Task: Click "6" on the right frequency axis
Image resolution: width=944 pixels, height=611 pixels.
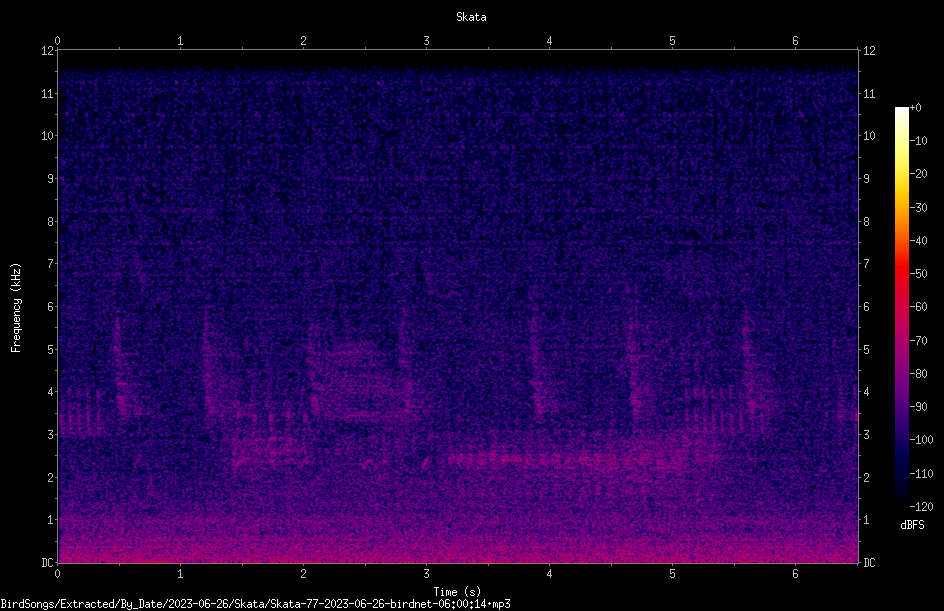Action: point(866,307)
